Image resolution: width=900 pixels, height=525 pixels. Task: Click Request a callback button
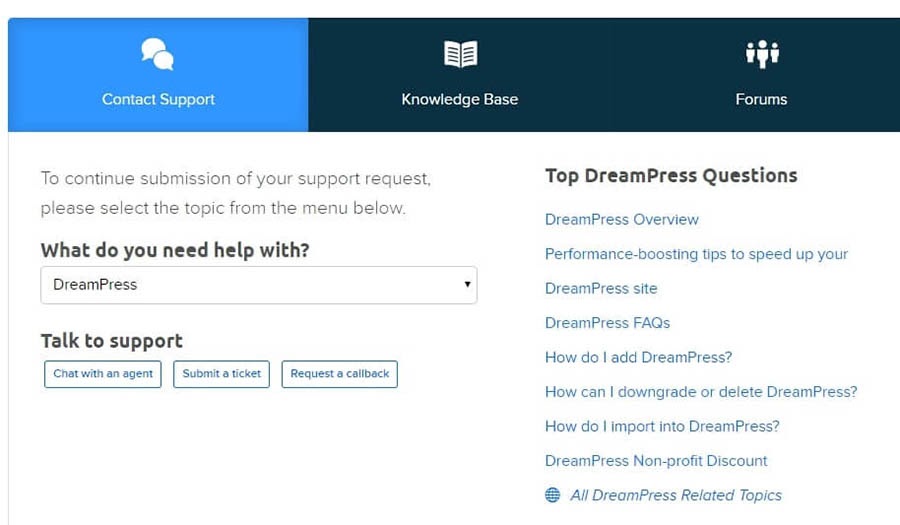[339, 374]
